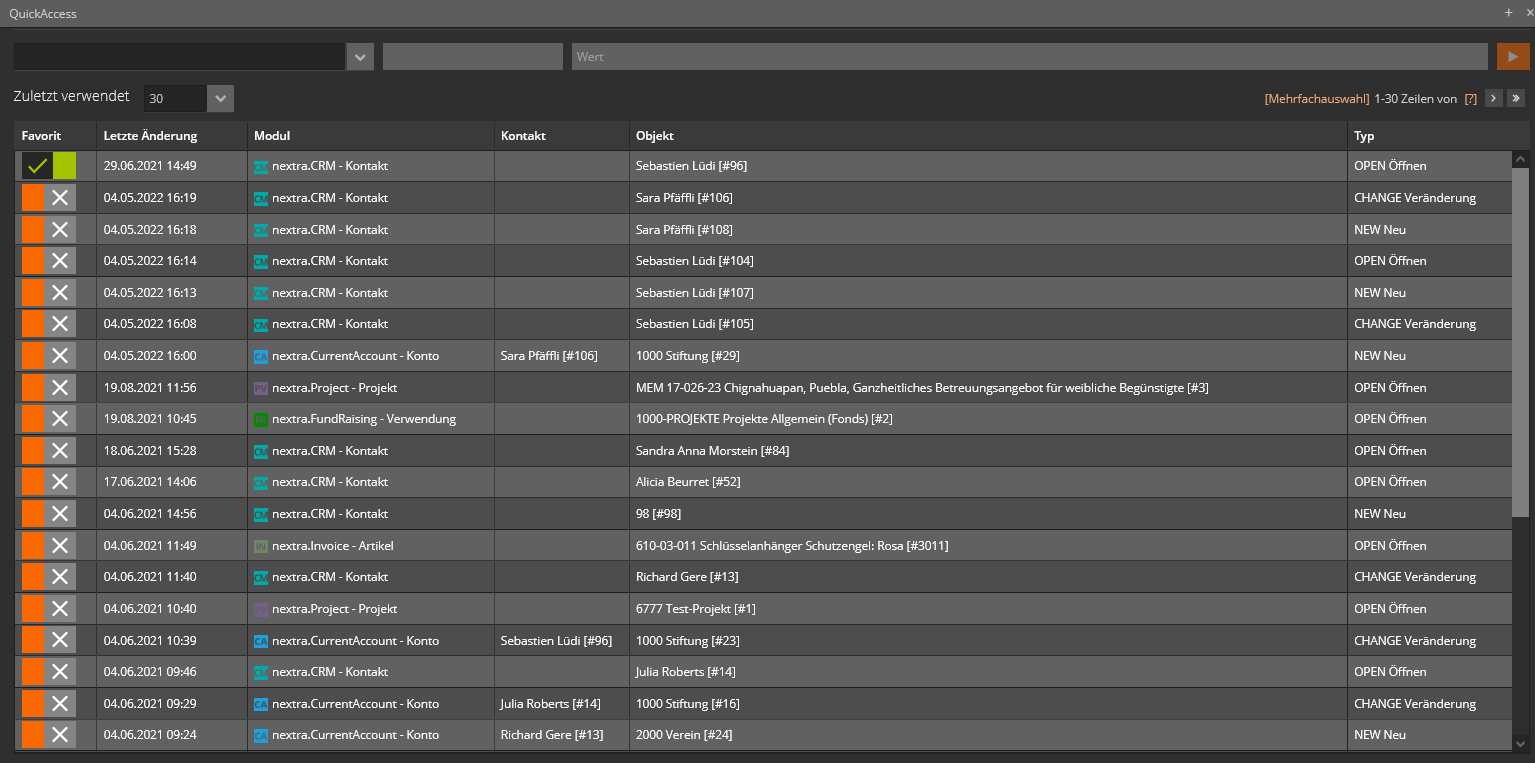The width and height of the screenshot is (1535, 763).
Task: Click the plus icon to add a new tab
Action: pos(1508,13)
